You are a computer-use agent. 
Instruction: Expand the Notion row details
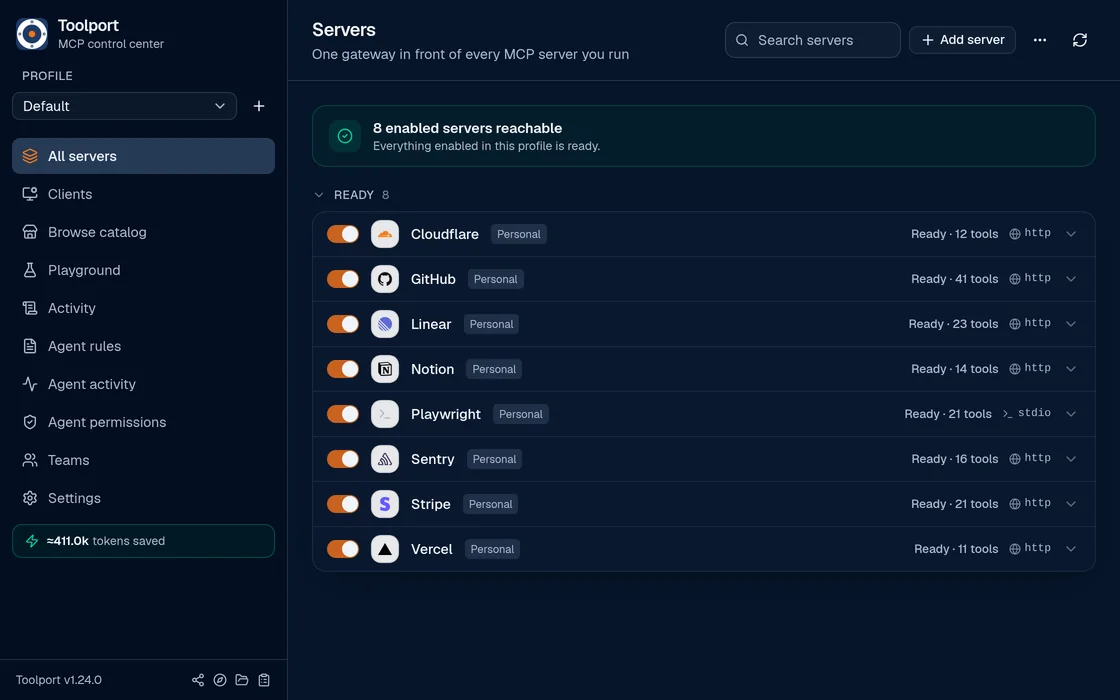click(1071, 369)
